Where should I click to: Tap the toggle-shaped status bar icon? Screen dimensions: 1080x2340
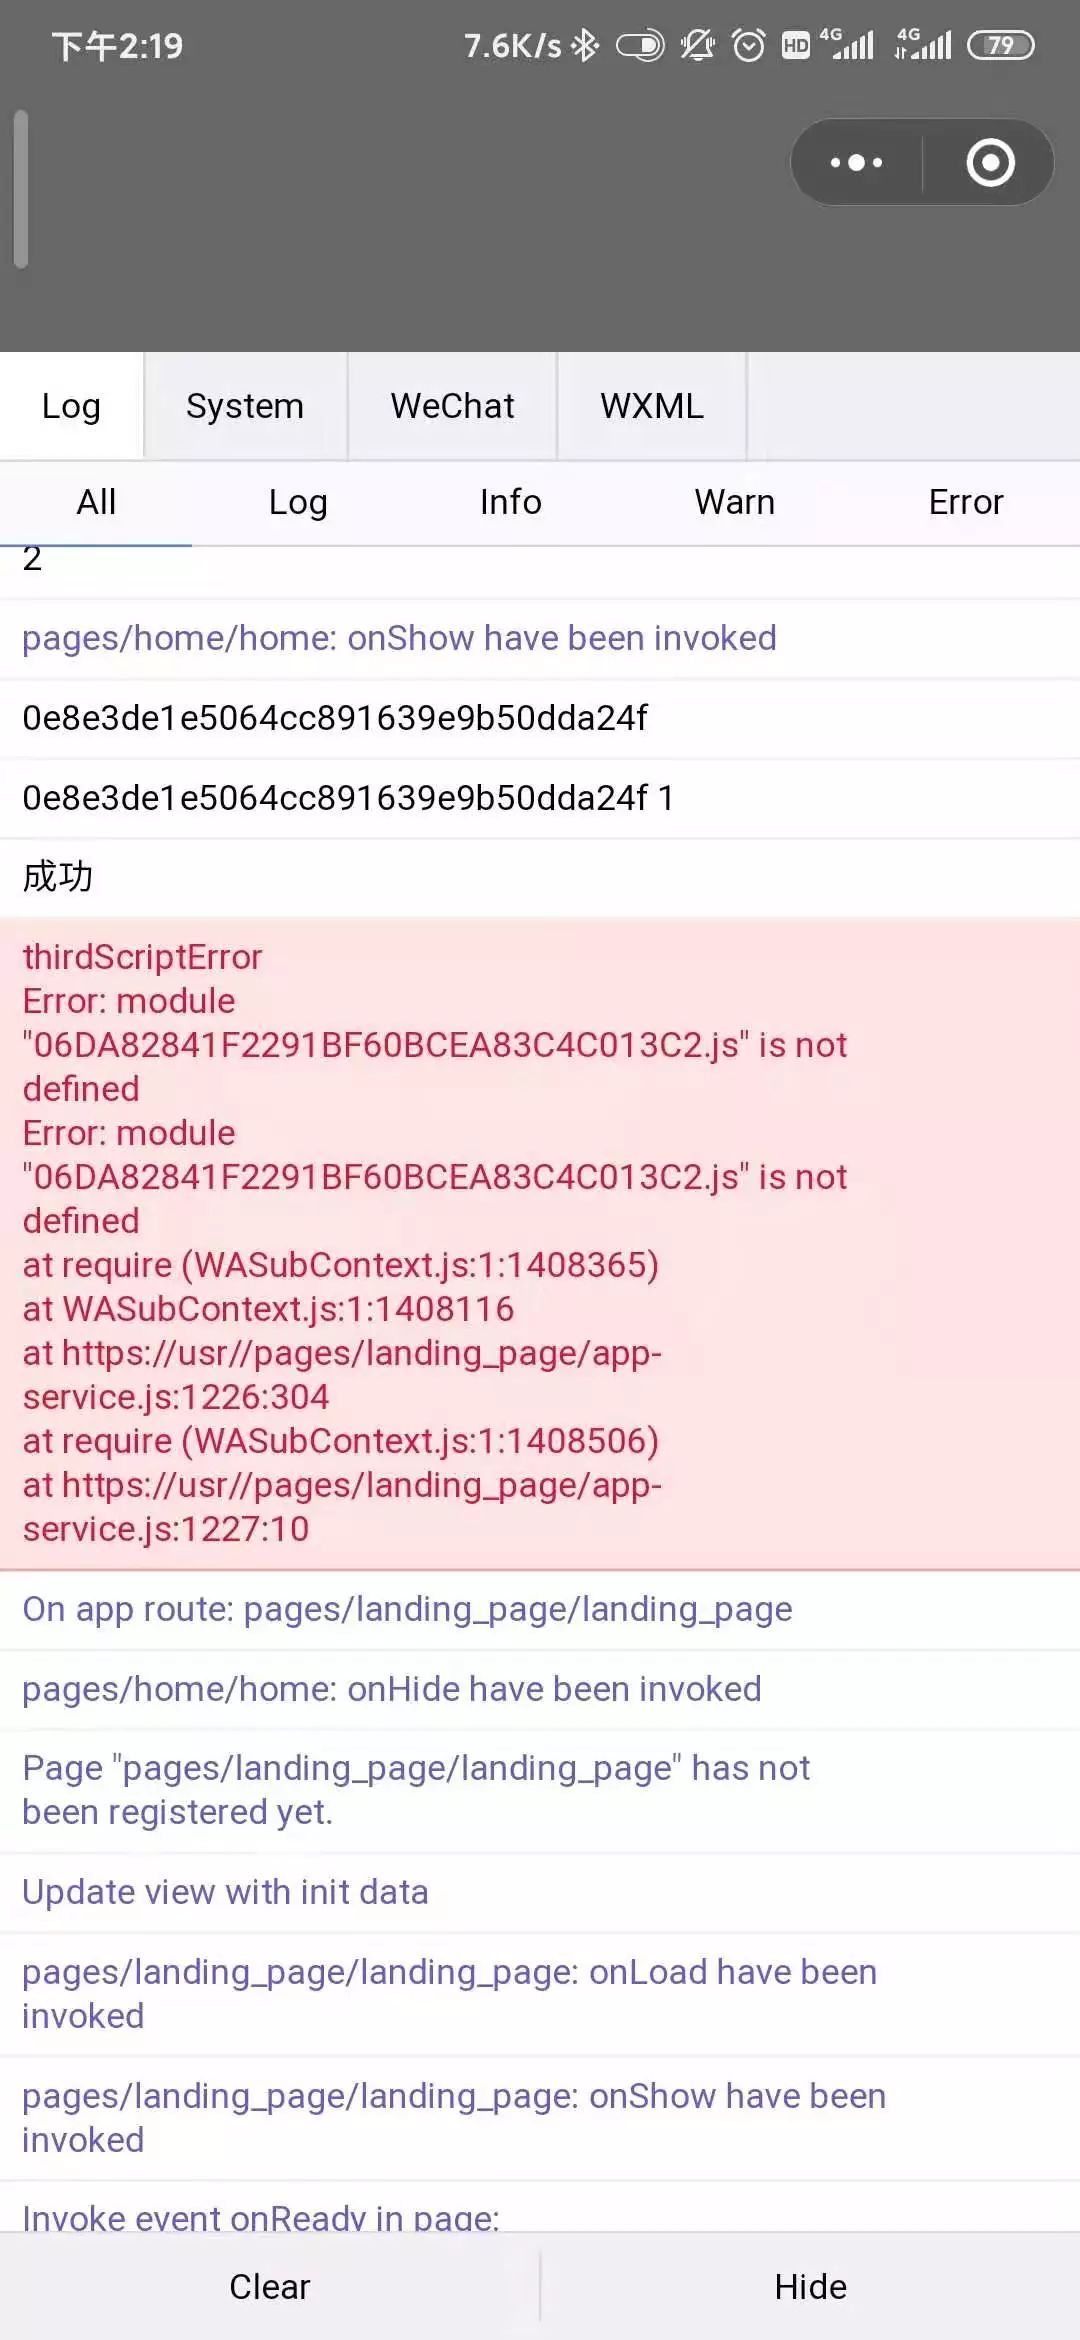click(640, 45)
